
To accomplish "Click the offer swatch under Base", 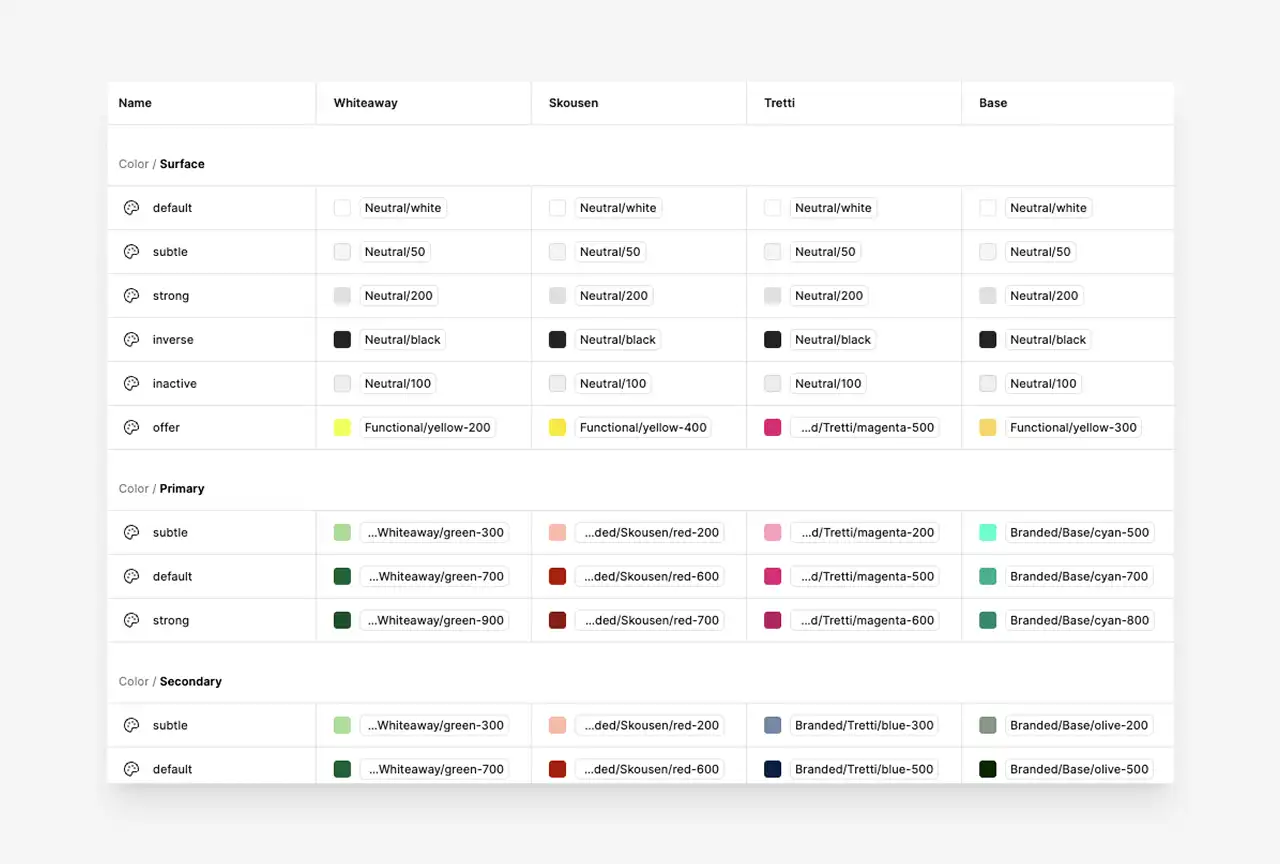I will [x=988, y=428].
